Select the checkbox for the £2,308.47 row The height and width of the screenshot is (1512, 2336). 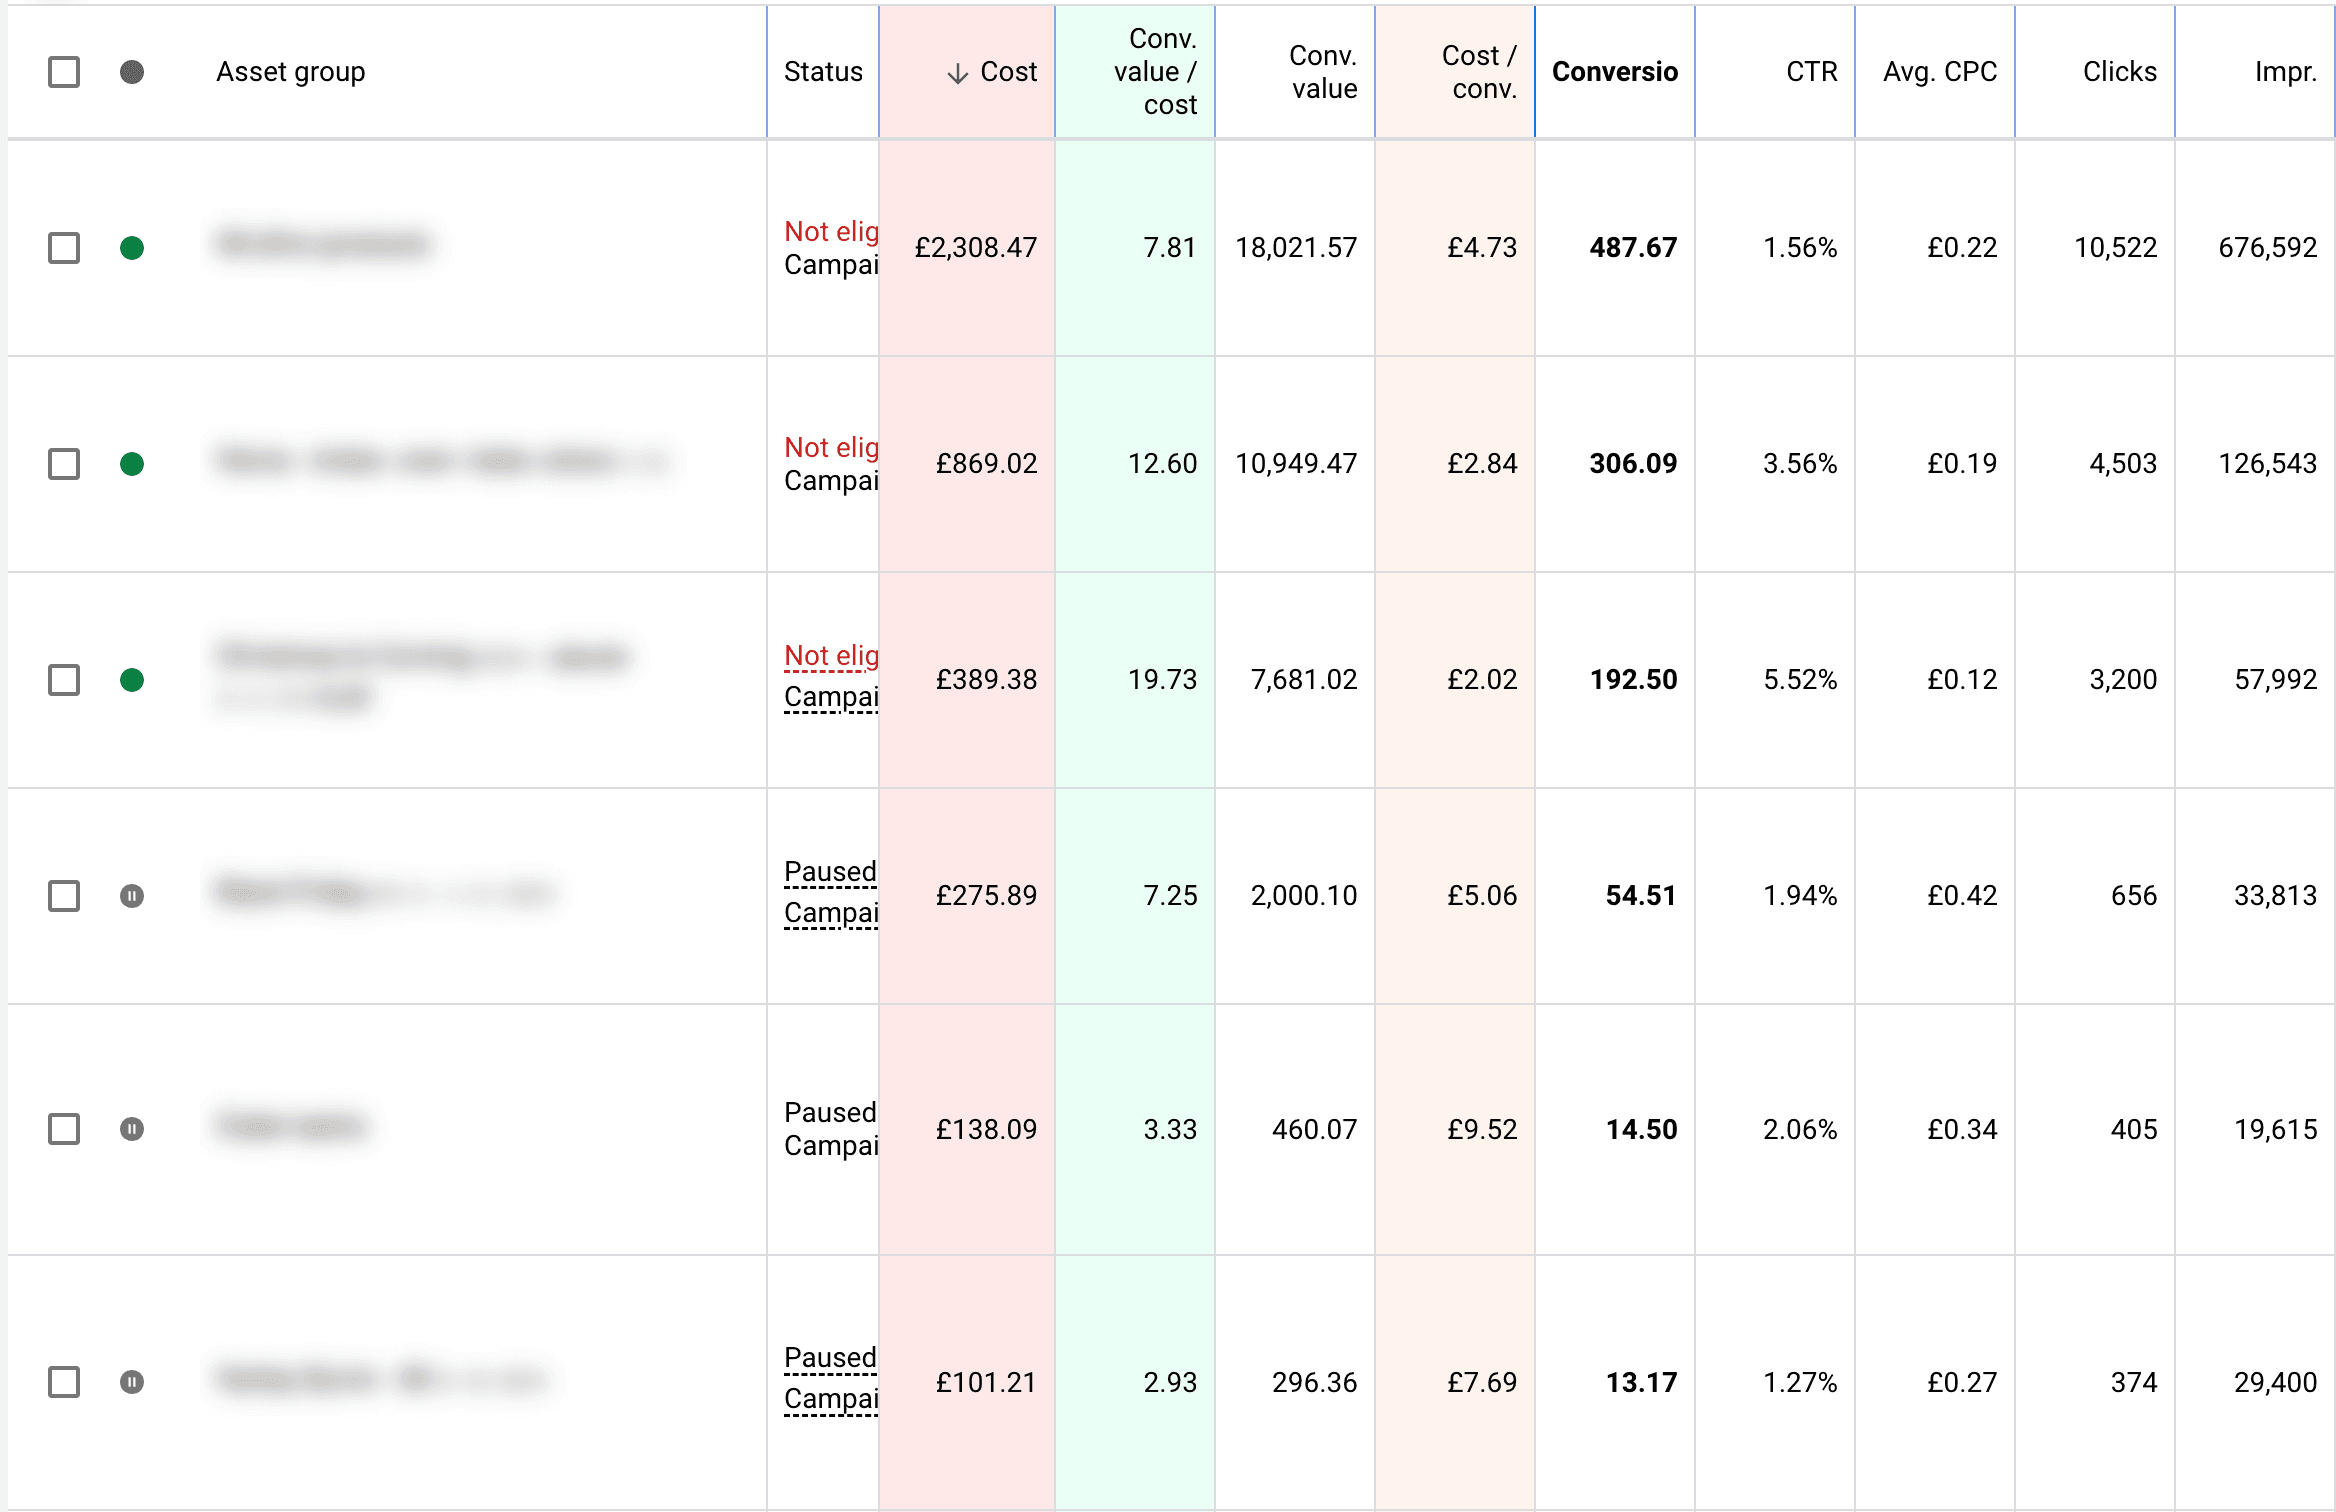(x=64, y=248)
